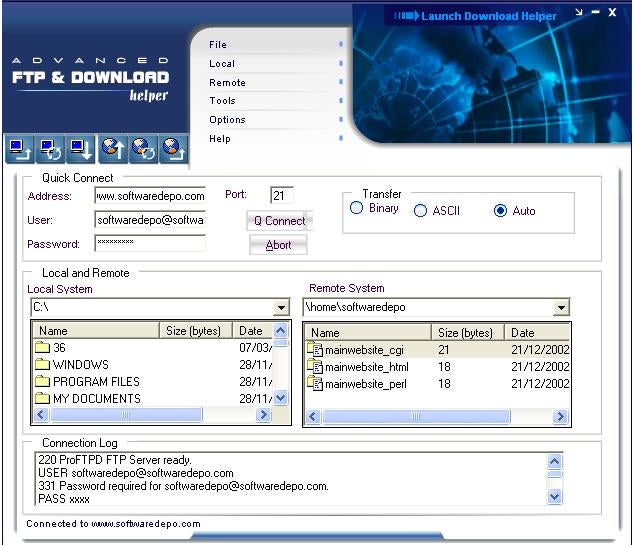The width and height of the screenshot is (634, 546).
Task: Click the computer icon with down arrow
Action: tap(81, 150)
